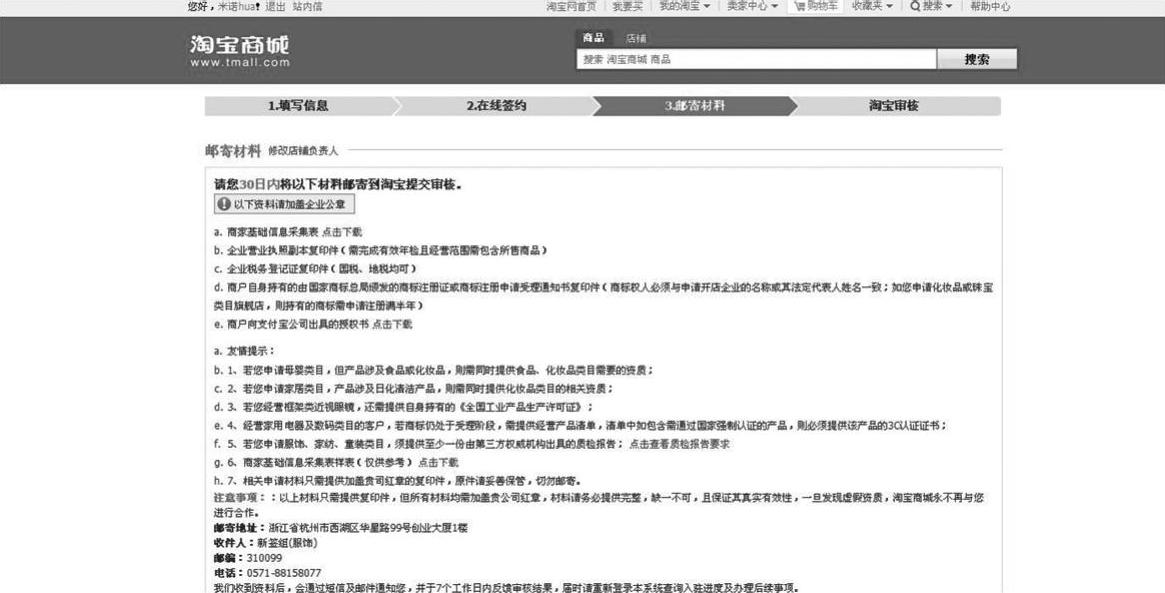This screenshot has width=1165, height=593.
Task: Go to step 2.在线签约
Action: pos(496,106)
